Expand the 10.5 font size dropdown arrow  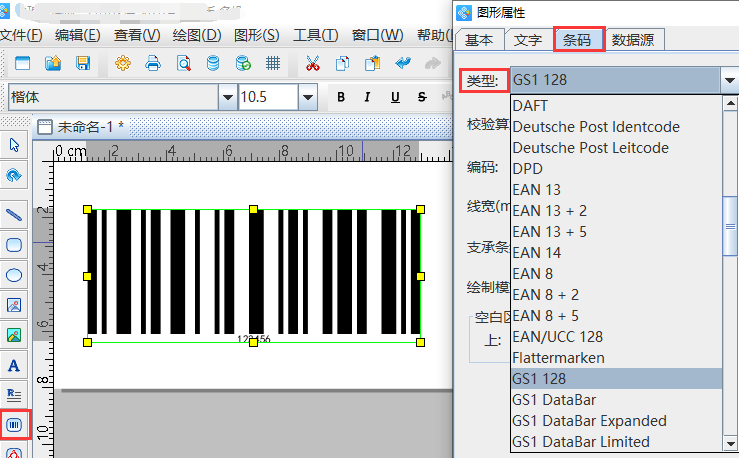(x=307, y=97)
